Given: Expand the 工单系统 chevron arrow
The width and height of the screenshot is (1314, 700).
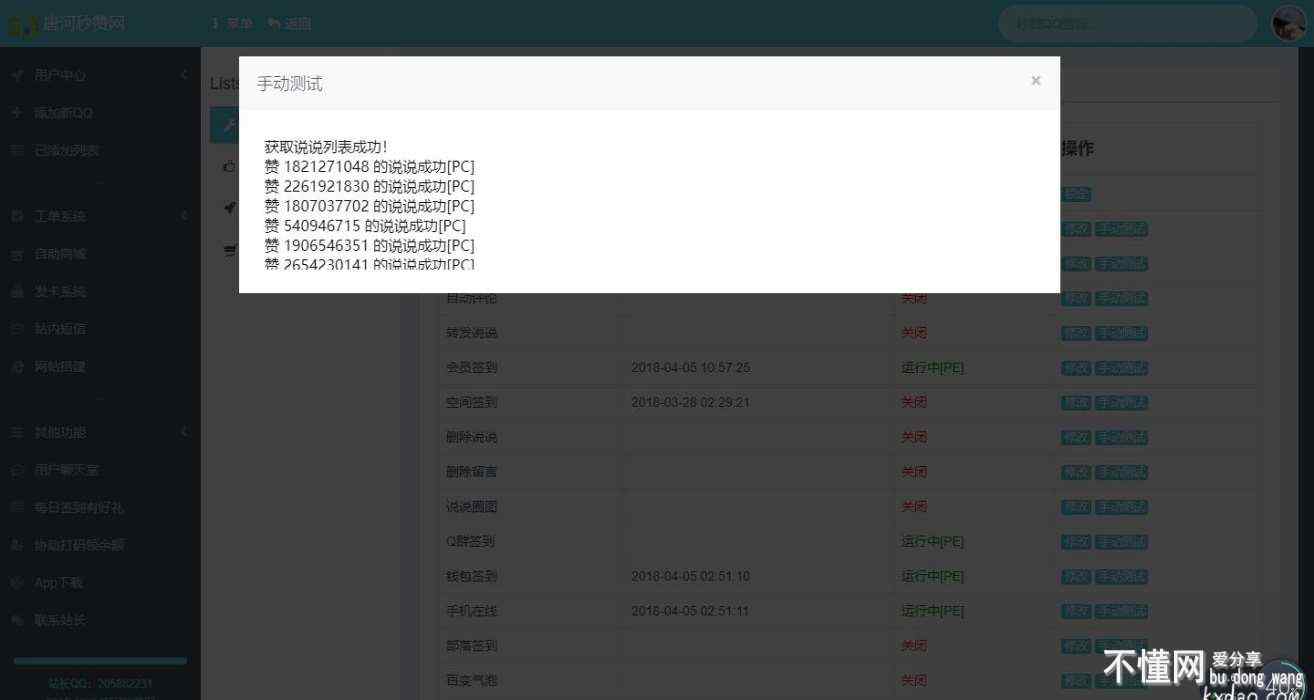Looking at the screenshot, I should 184,216.
